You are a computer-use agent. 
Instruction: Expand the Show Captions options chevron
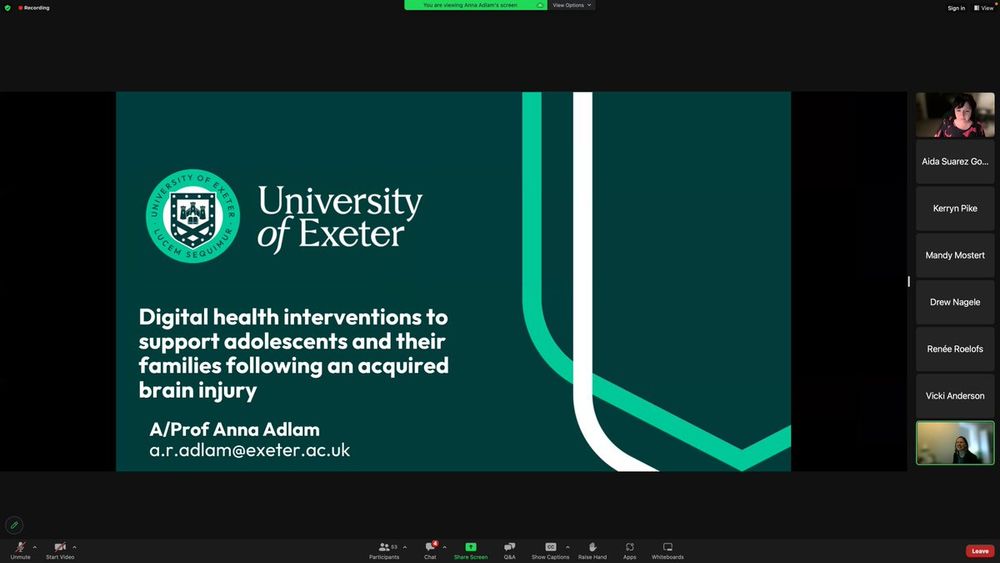568,547
